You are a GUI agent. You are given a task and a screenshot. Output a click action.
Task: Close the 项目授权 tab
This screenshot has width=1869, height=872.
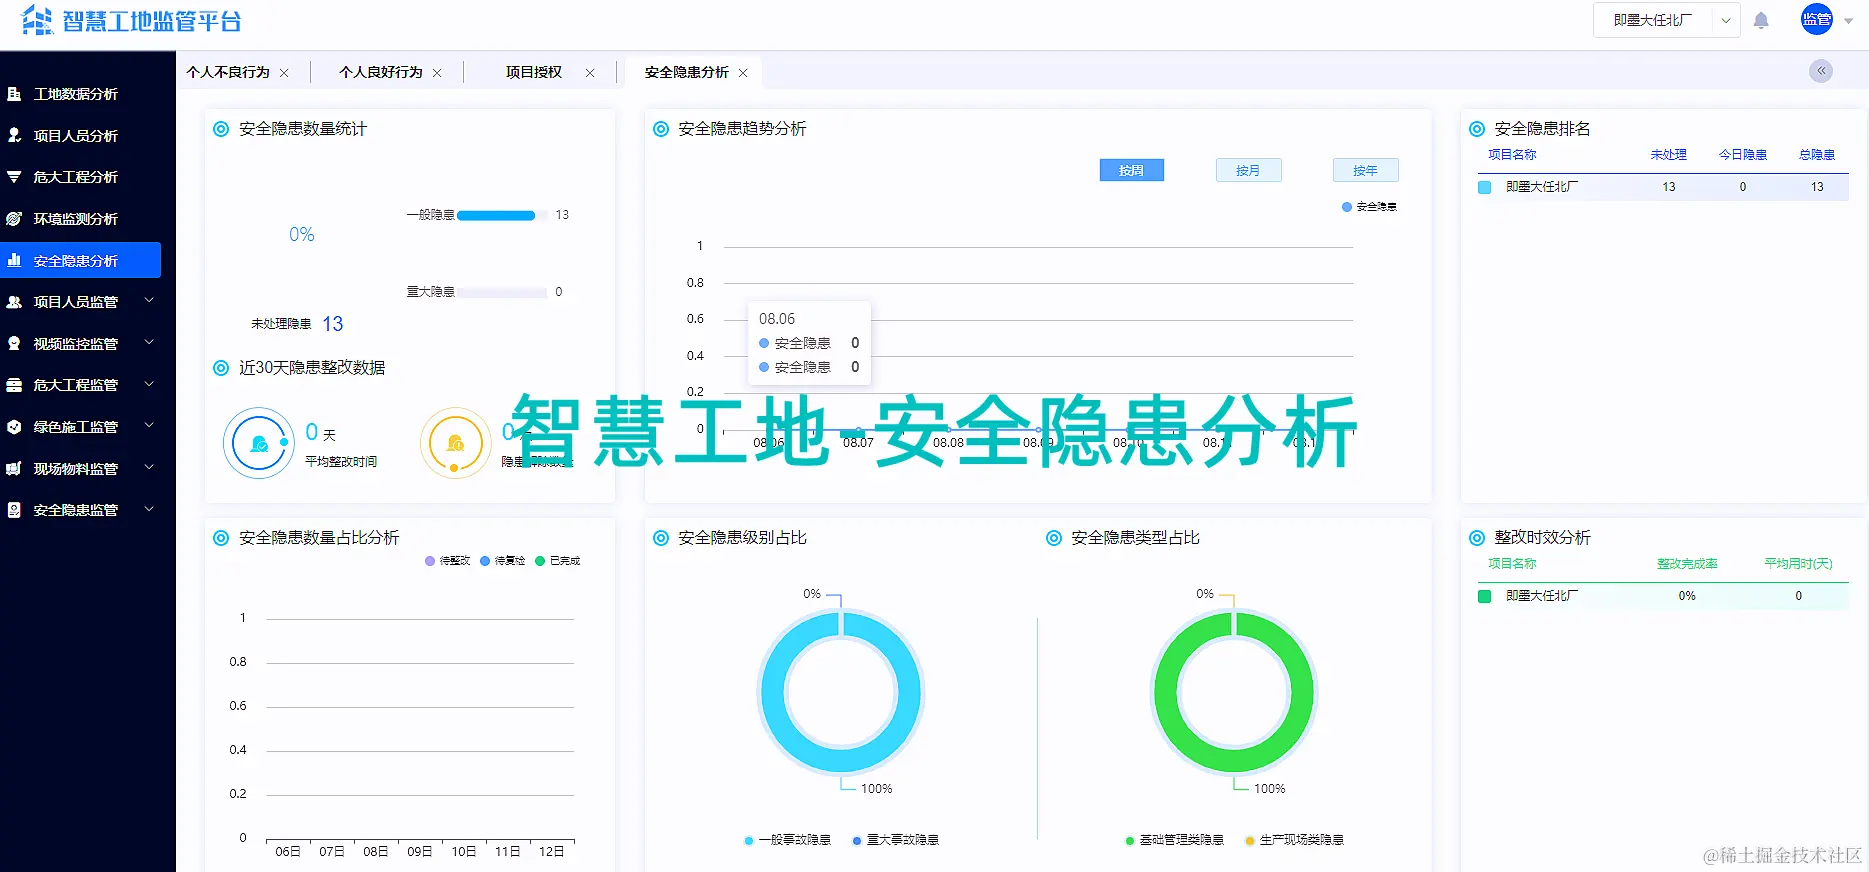590,73
